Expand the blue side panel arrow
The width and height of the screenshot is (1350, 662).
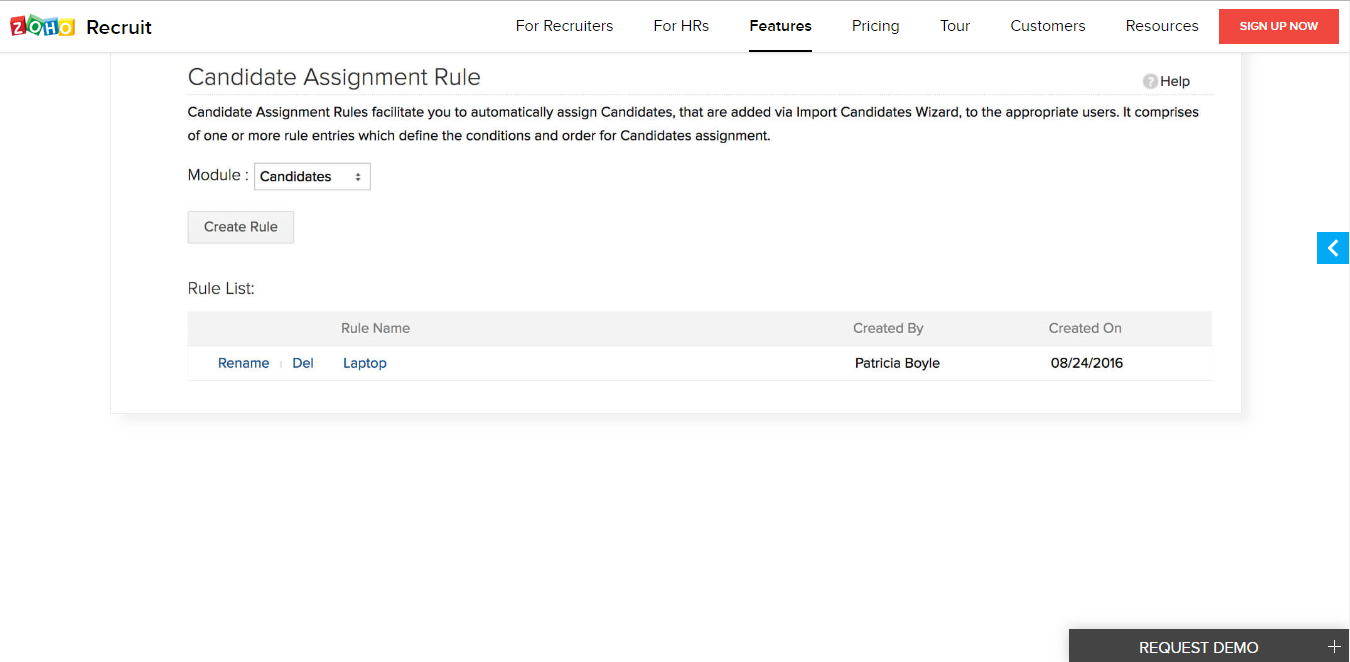[1333, 248]
